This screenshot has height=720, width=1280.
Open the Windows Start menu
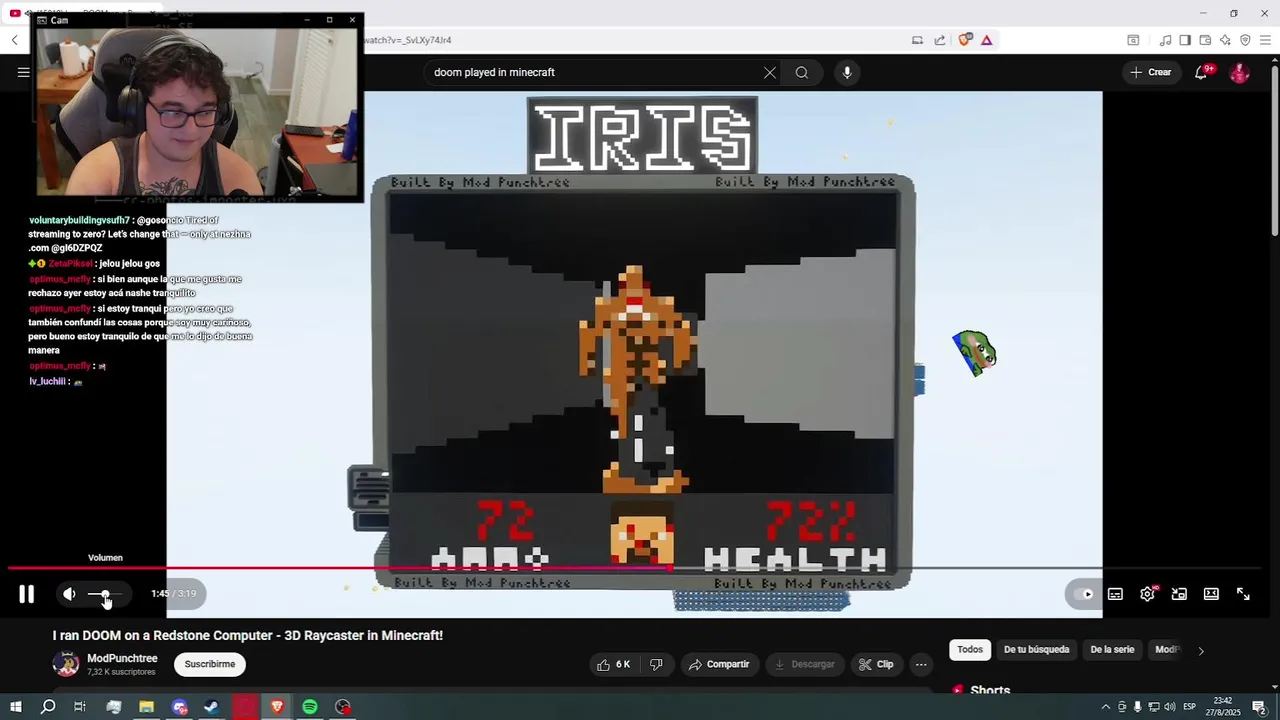(15, 707)
